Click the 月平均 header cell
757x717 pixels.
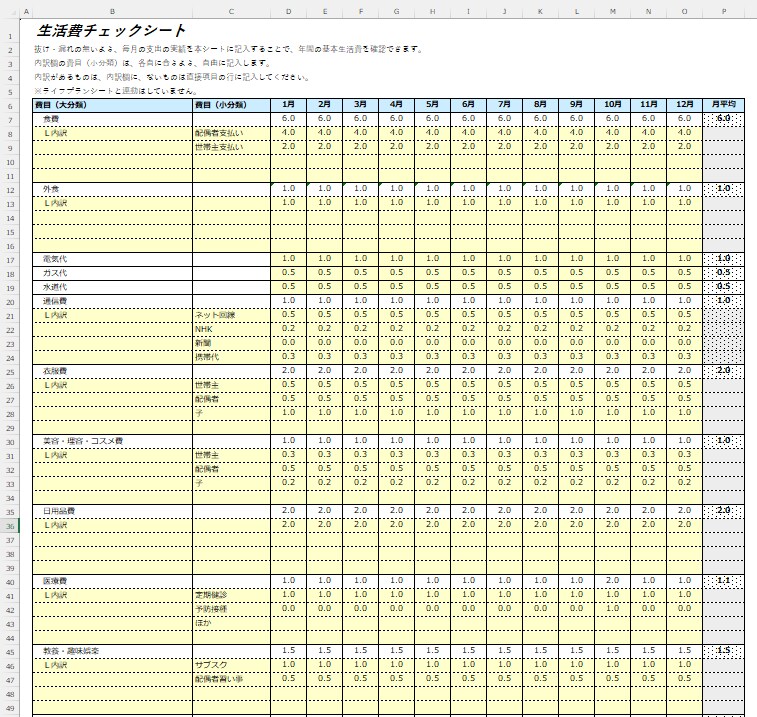tap(724, 105)
